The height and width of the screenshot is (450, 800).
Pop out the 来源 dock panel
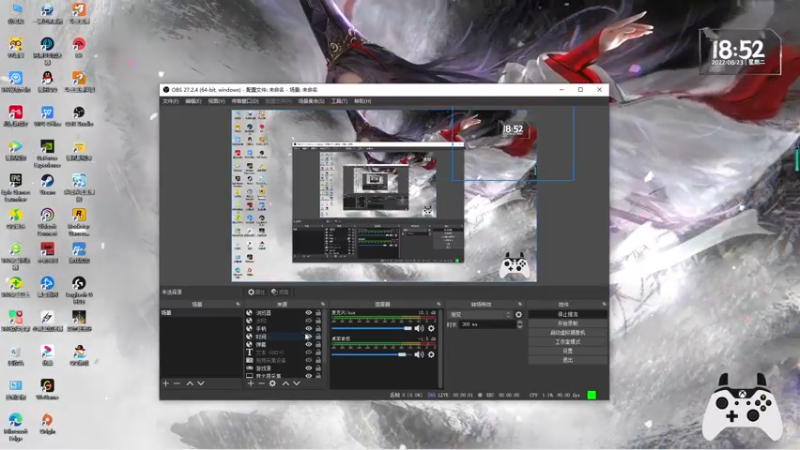point(322,304)
